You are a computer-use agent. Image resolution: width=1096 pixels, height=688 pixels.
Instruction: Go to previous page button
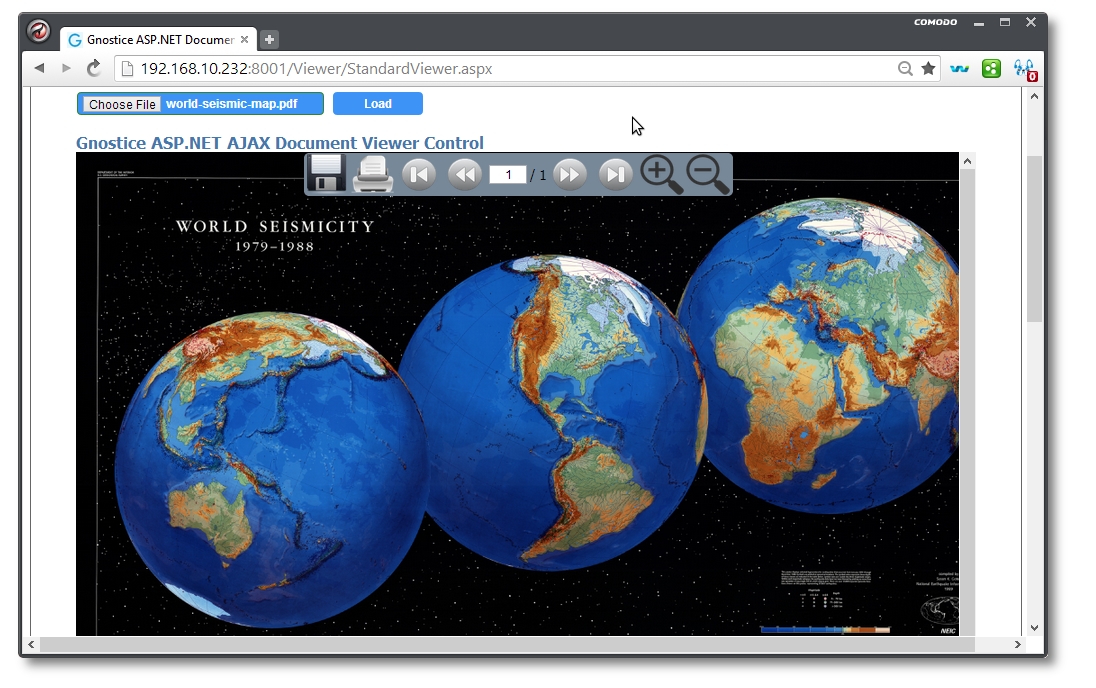coord(465,174)
